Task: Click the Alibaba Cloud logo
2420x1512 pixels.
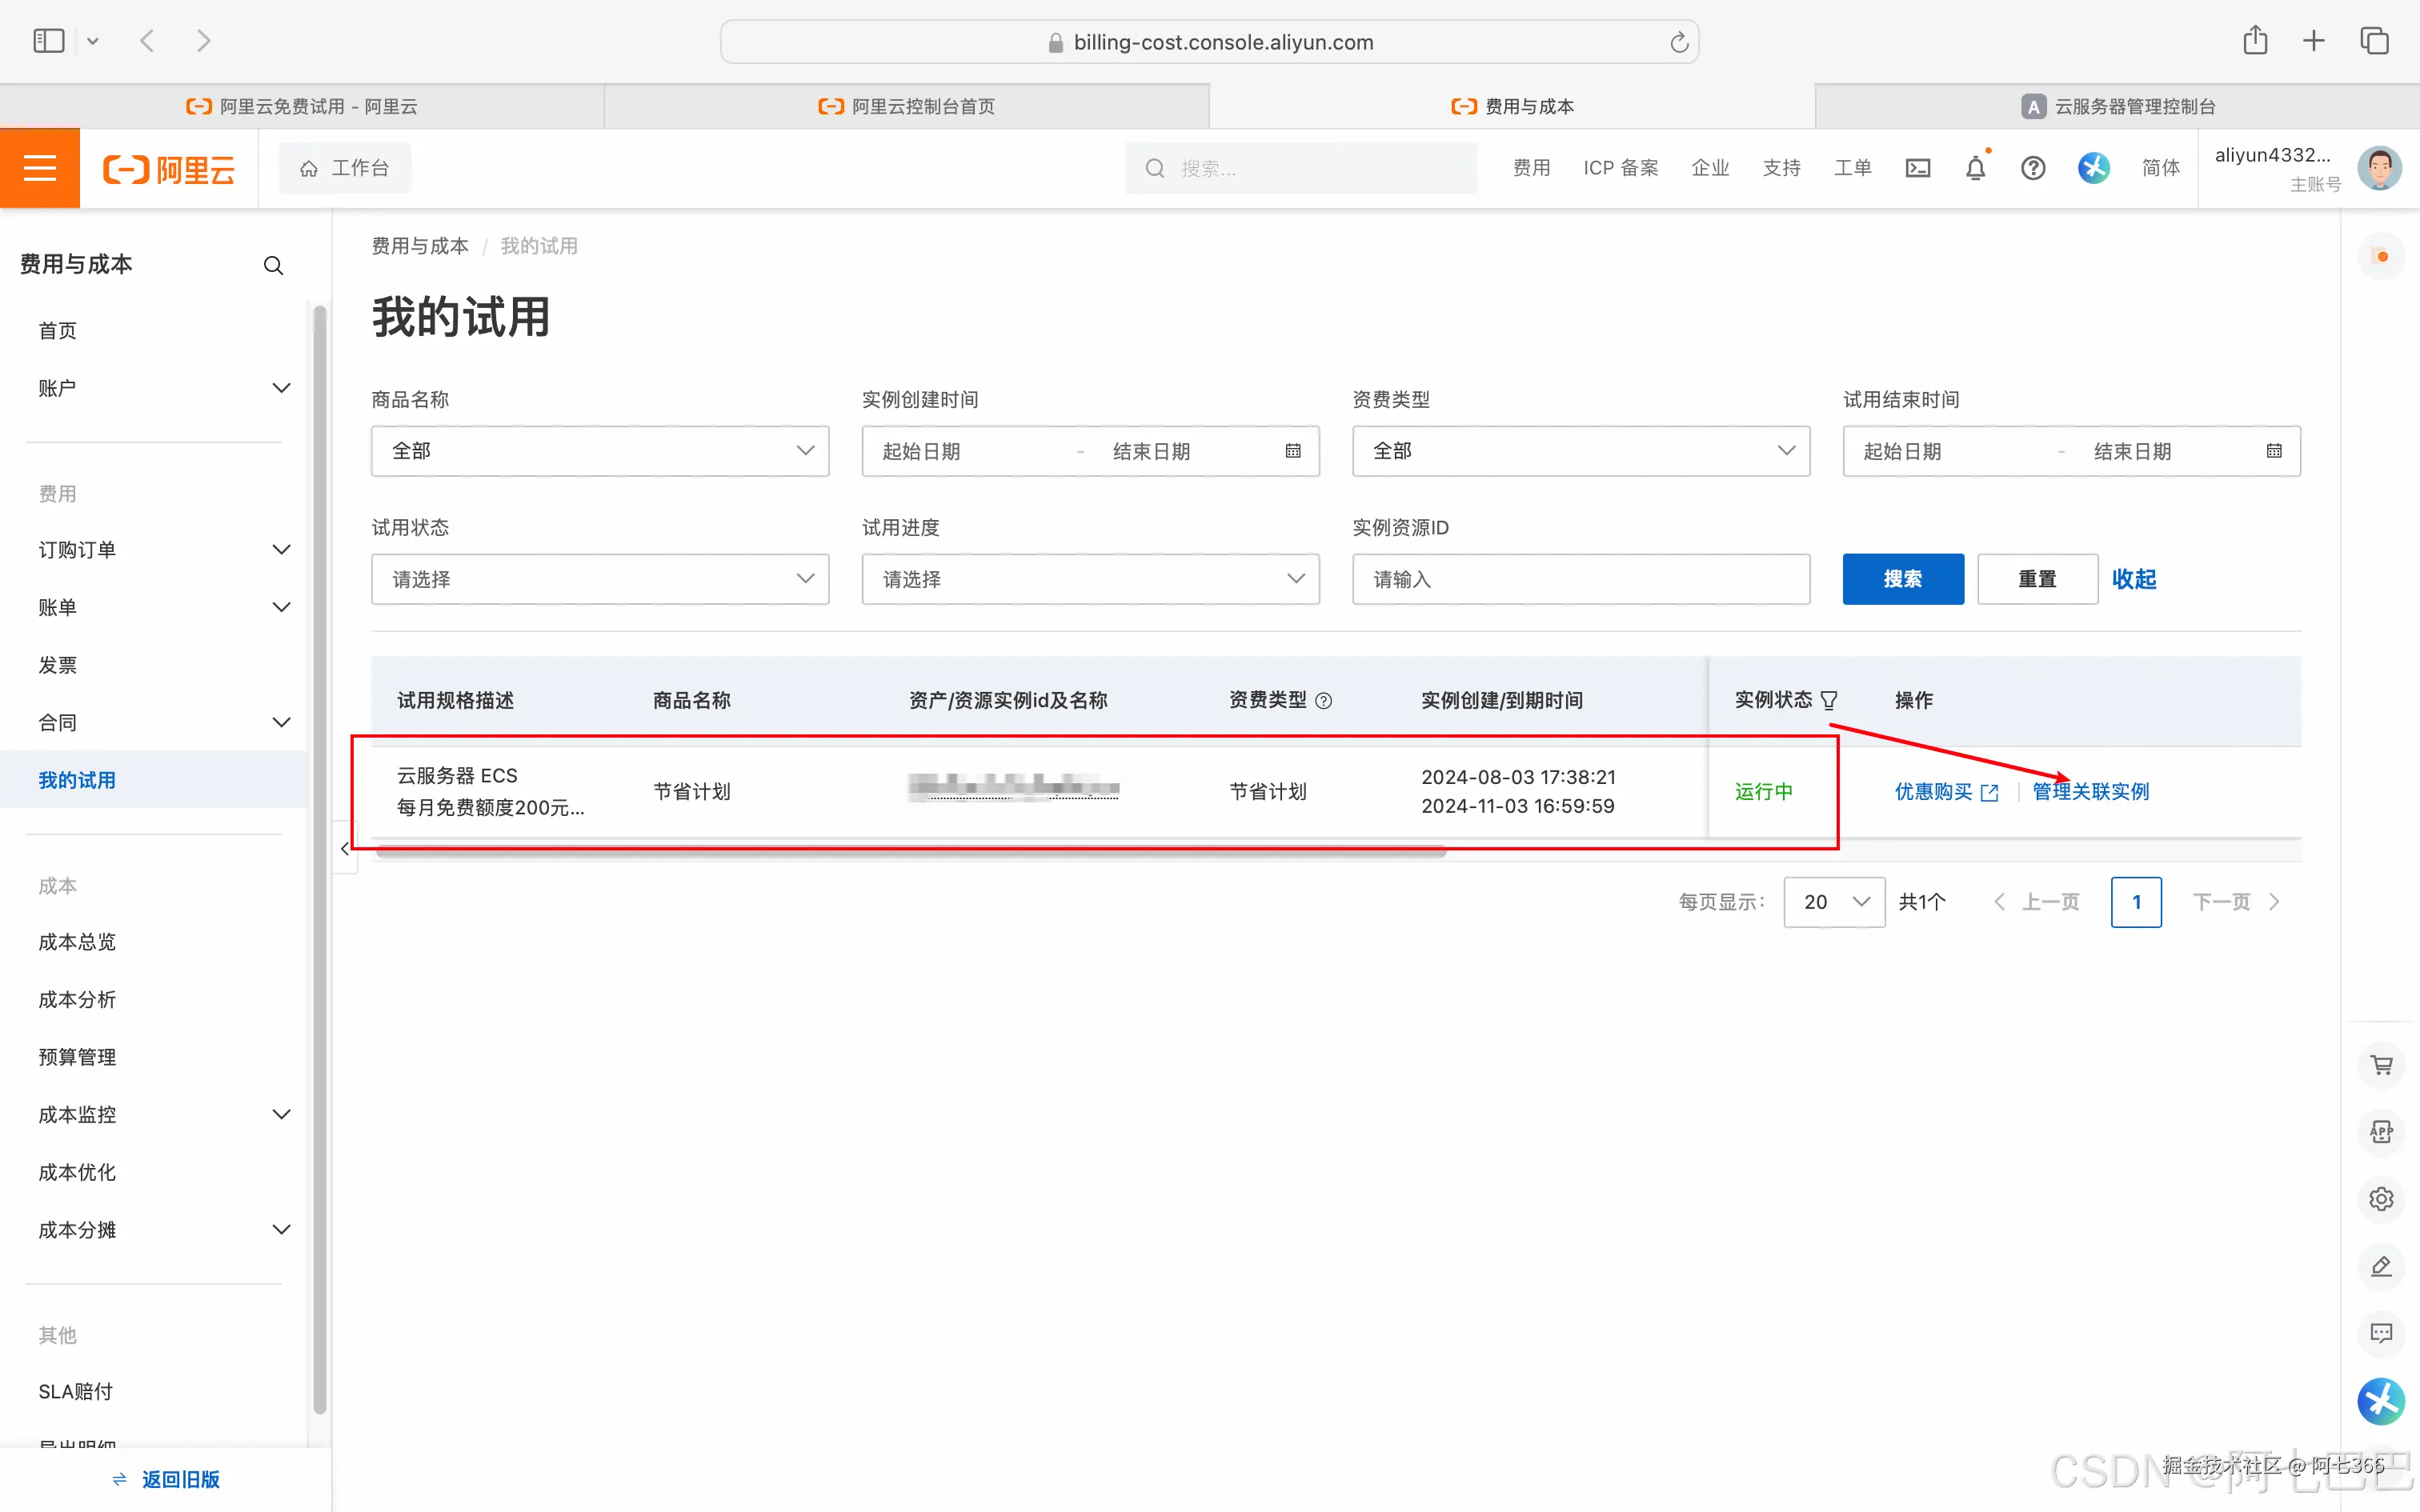Action: click(x=168, y=168)
